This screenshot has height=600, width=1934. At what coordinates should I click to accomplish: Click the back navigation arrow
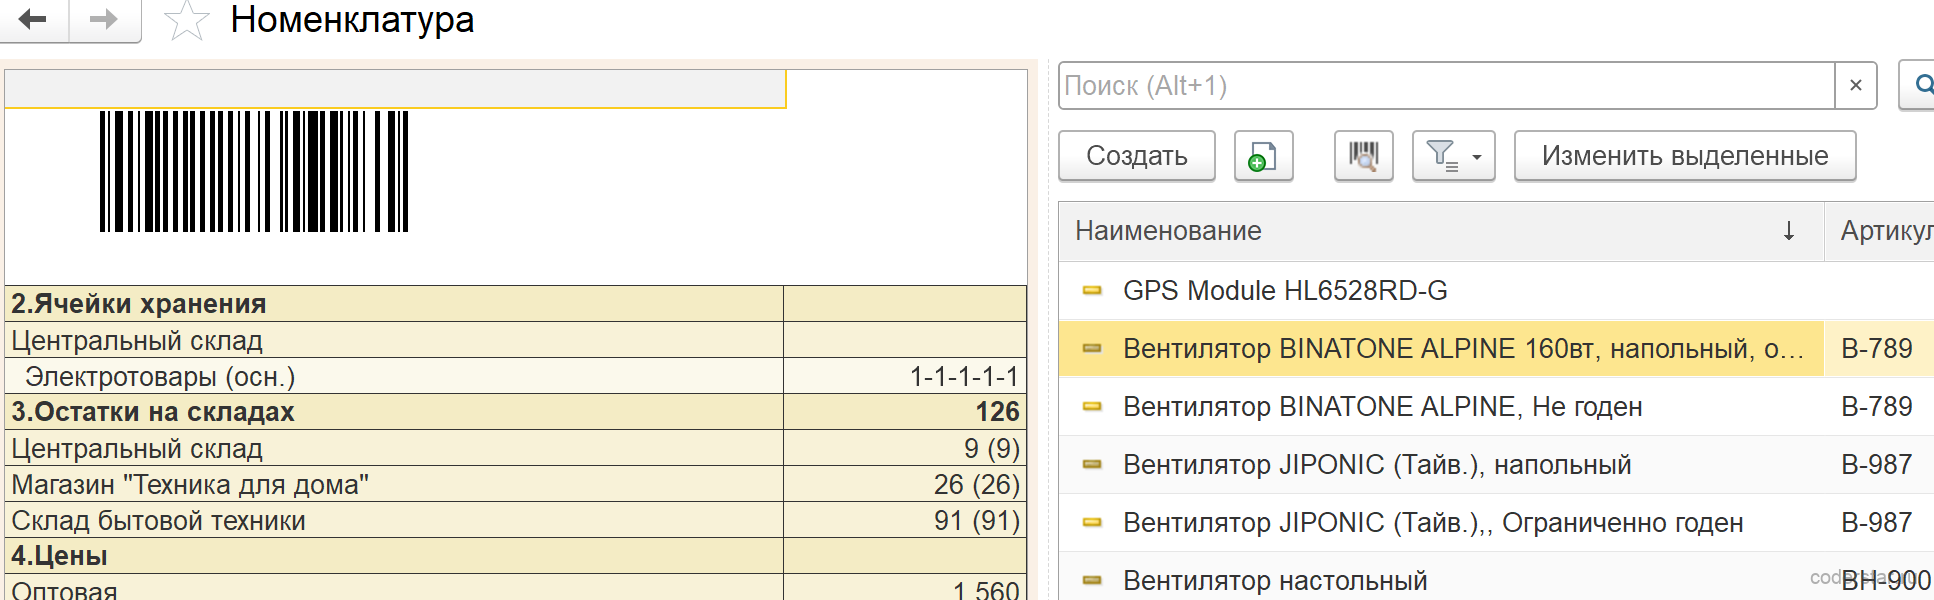(33, 19)
